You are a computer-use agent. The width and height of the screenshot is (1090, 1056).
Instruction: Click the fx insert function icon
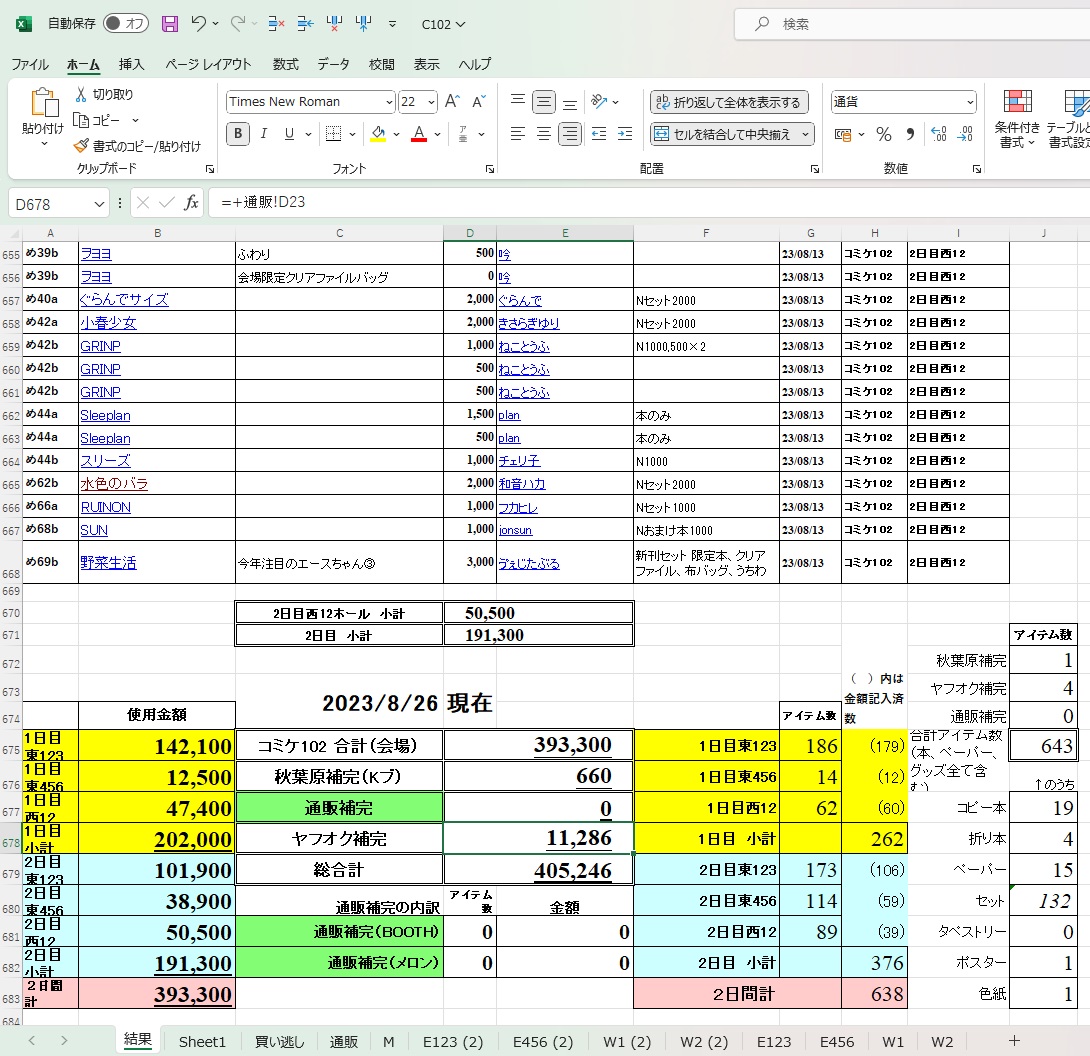tap(191, 203)
